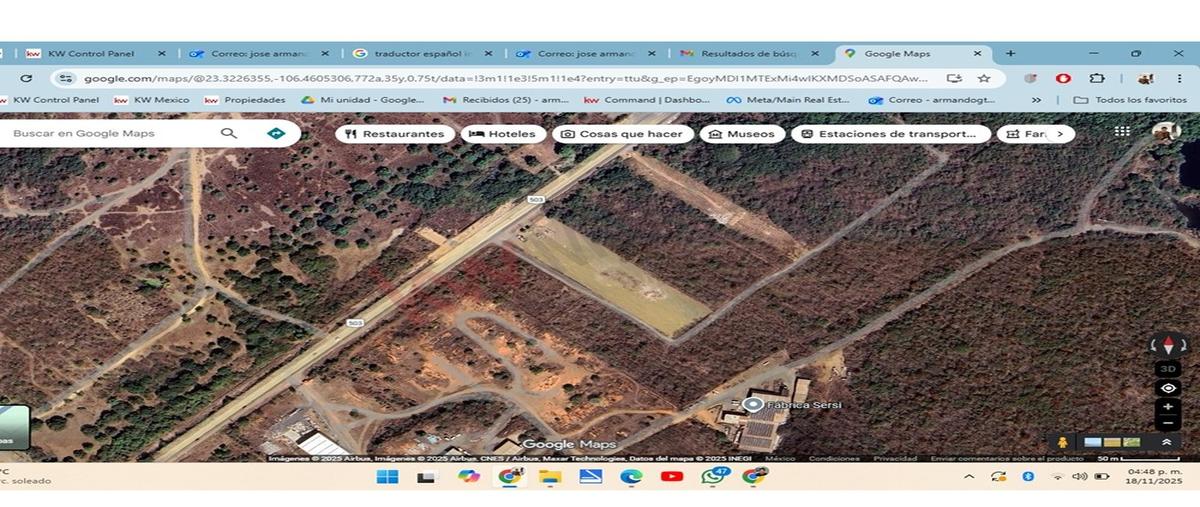Click the Google Maps search magnifier icon
The width and height of the screenshot is (1200, 507).
tap(229, 133)
